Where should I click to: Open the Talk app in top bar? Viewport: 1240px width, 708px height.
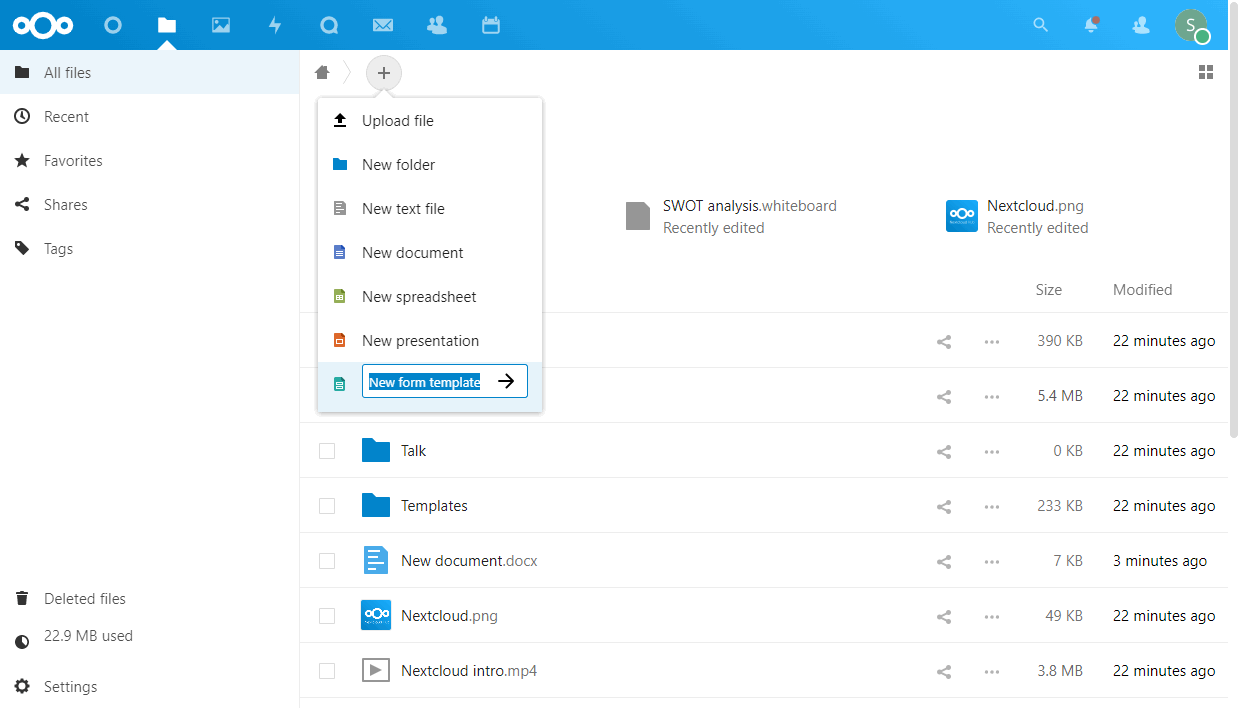tap(329, 25)
